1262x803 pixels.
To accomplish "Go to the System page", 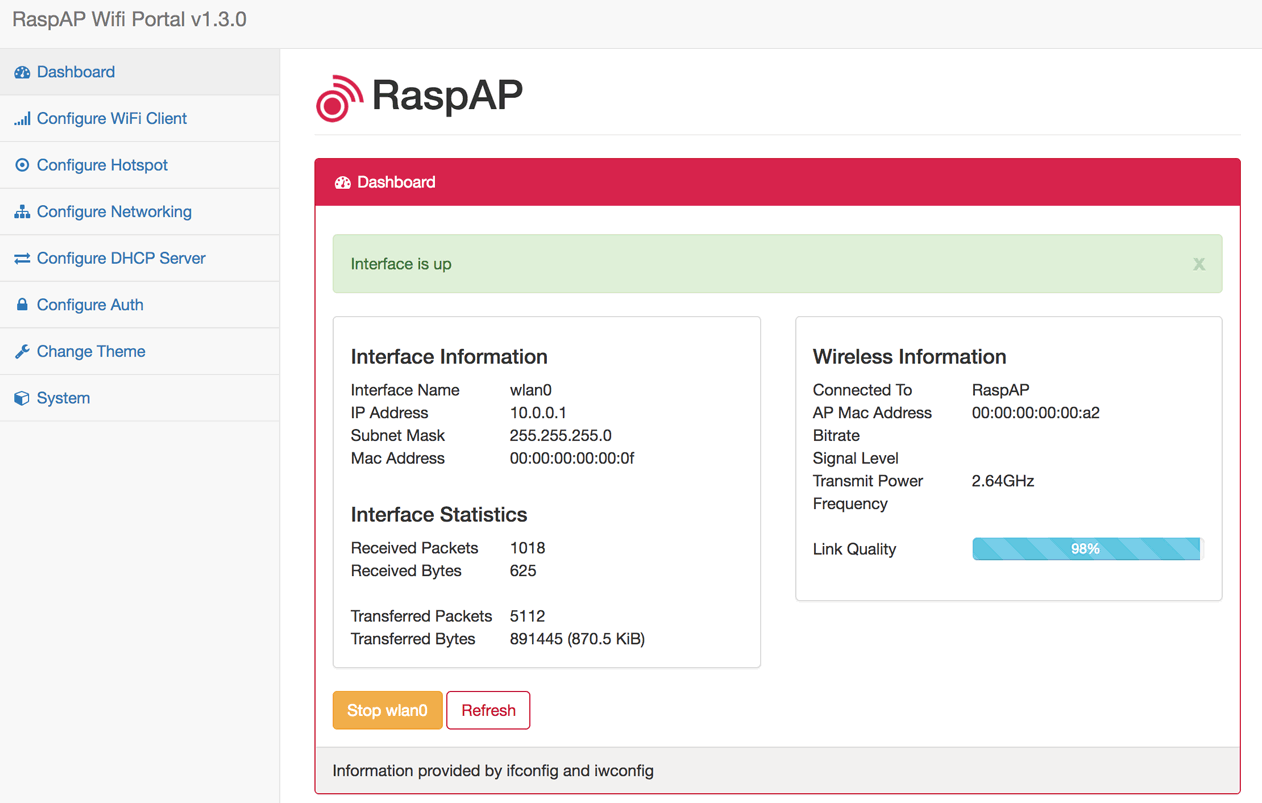I will [x=64, y=397].
